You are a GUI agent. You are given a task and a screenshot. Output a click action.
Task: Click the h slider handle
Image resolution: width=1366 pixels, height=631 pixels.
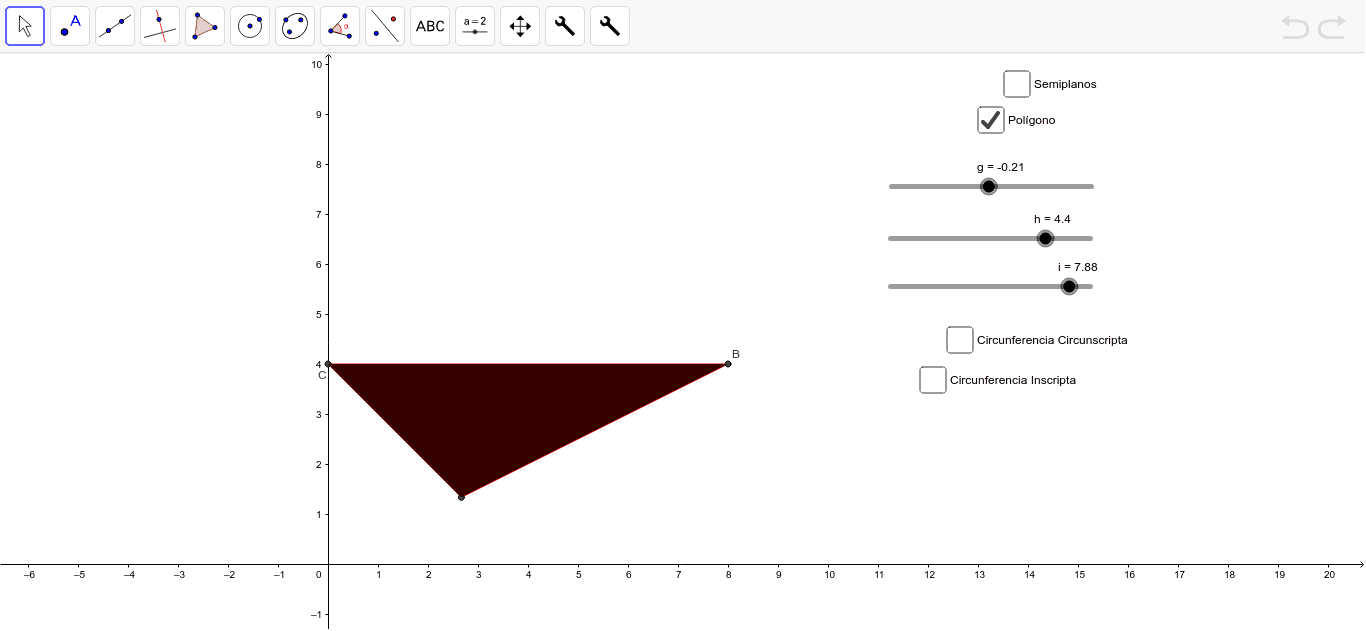(x=1045, y=238)
